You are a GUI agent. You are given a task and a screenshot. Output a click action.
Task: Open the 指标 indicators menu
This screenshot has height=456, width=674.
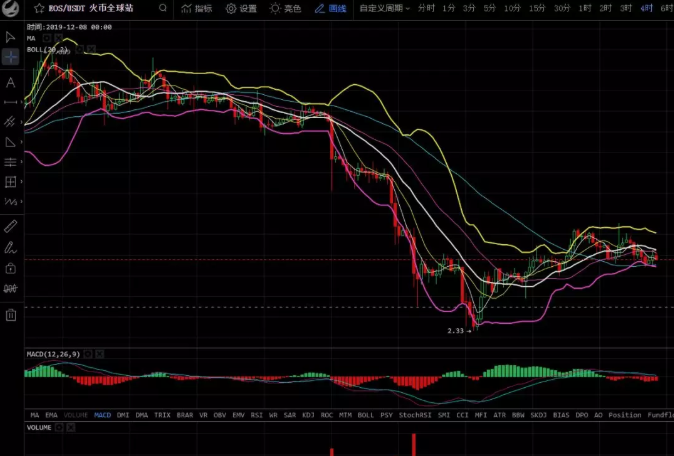click(196, 8)
